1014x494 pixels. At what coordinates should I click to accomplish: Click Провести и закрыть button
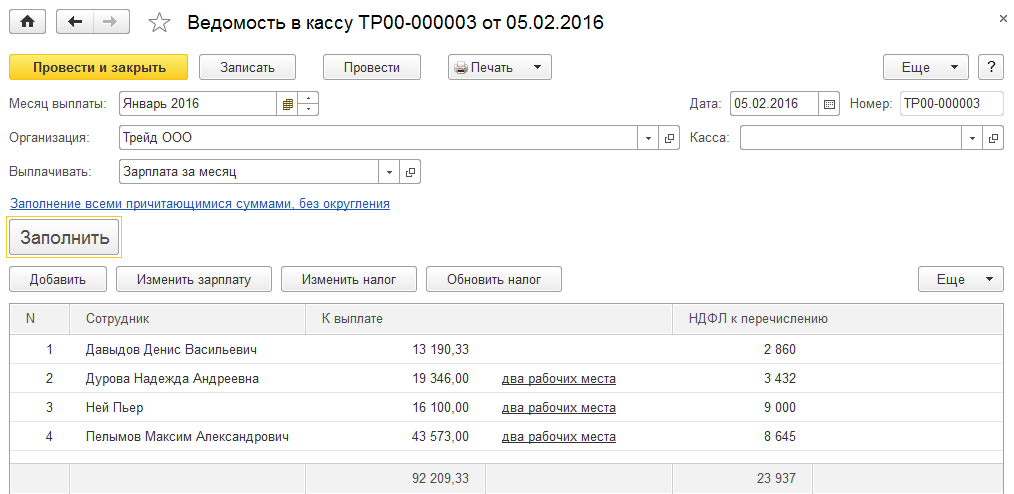[x=98, y=67]
